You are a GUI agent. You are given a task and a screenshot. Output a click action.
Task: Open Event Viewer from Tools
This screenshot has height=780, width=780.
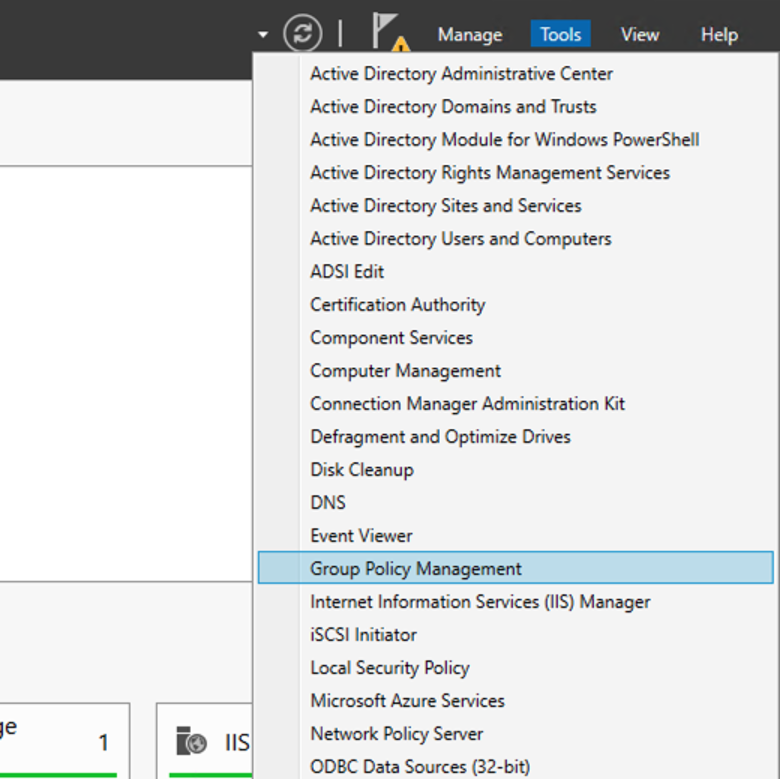(x=361, y=535)
